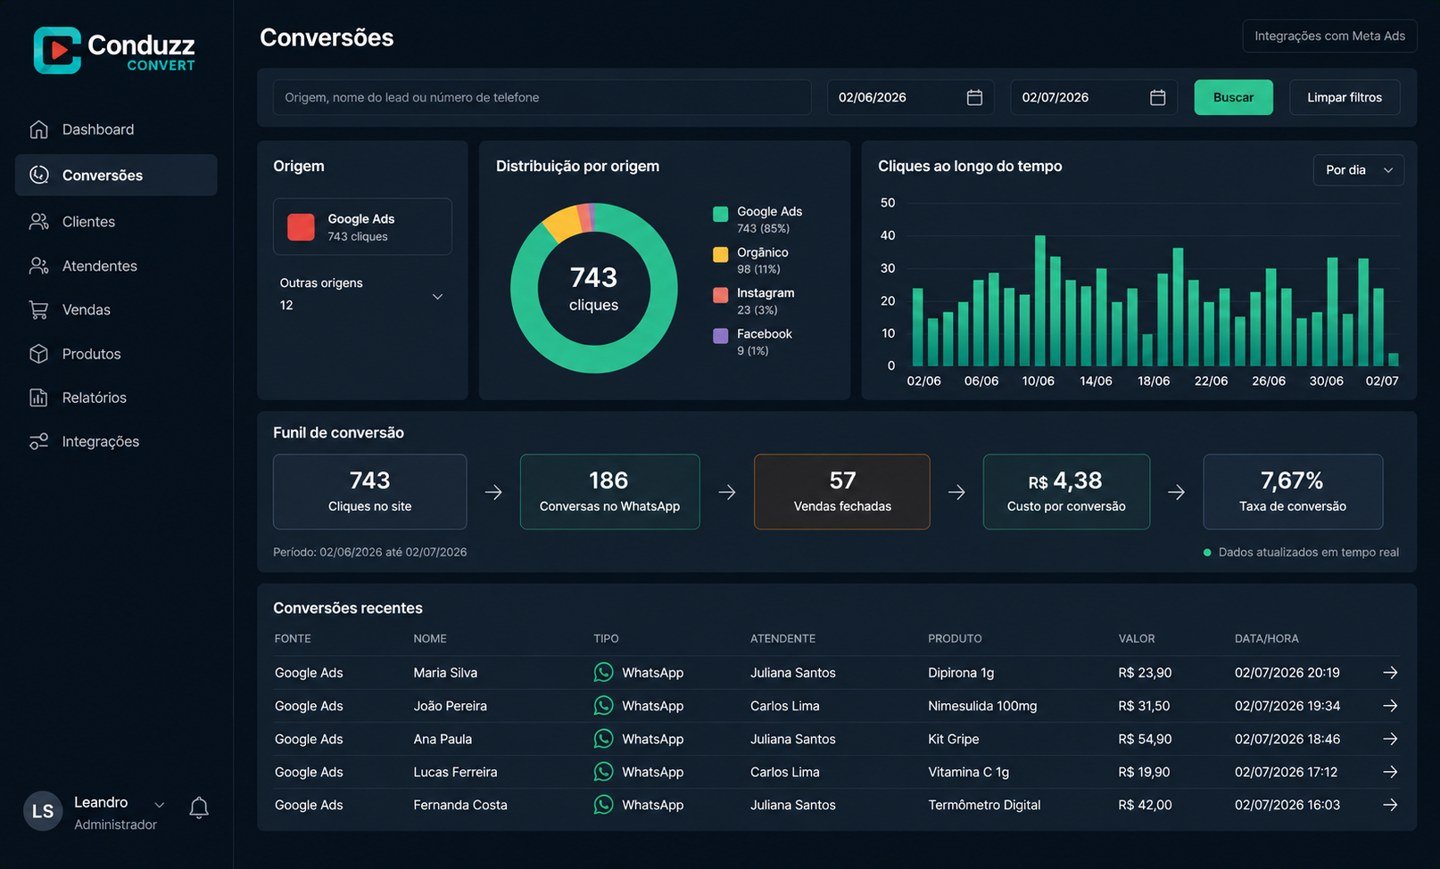Click Dados atualizados em tempo real status
The width and height of the screenshot is (1440, 869).
point(1301,552)
